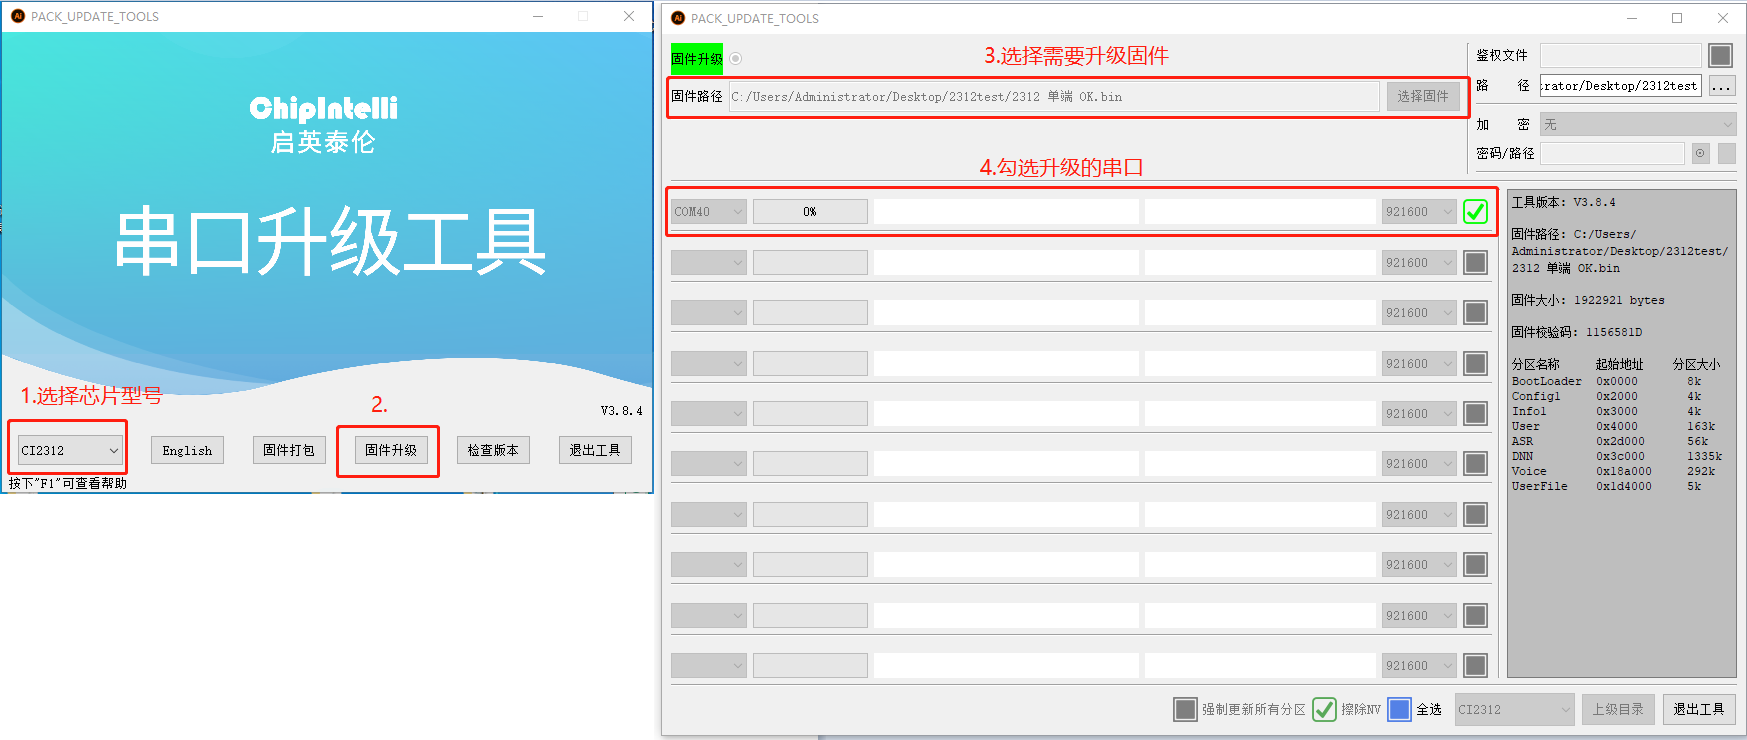Click the blank square button at 密码/路径 row end

[1727, 153]
